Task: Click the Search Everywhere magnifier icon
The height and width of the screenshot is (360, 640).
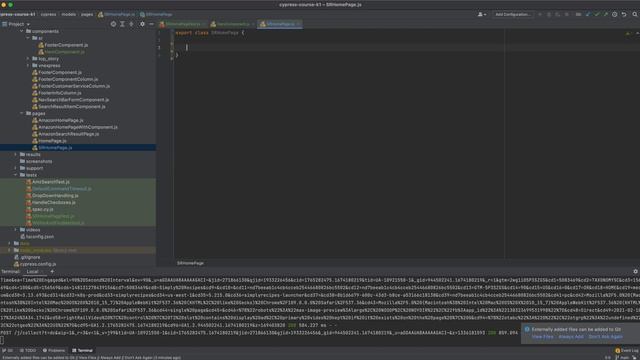Action: point(635,14)
